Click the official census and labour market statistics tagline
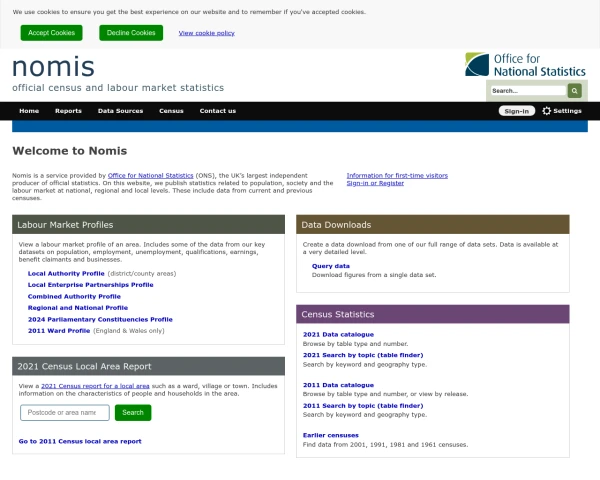This screenshot has width=600, height=480. point(118,88)
